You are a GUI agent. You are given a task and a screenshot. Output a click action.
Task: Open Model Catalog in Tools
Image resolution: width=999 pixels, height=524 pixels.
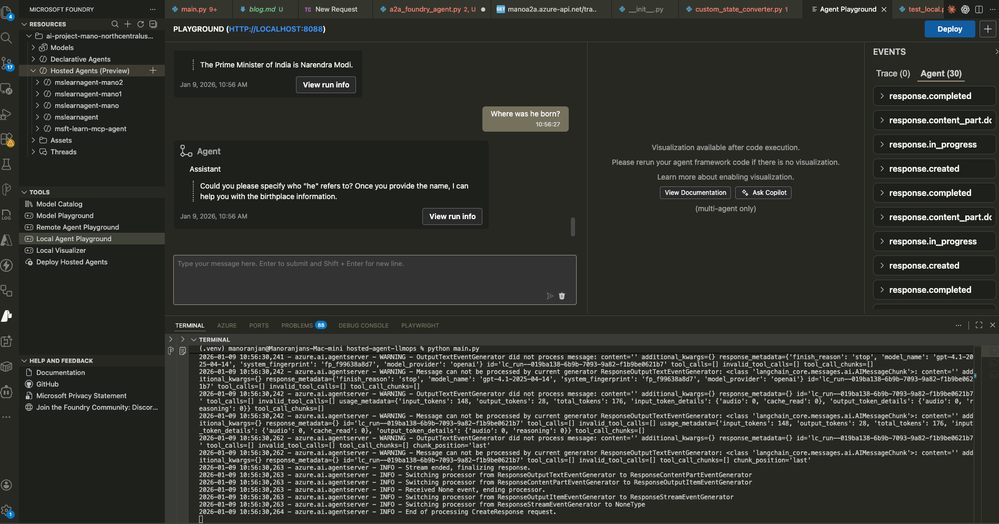click(x=59, y=204)
